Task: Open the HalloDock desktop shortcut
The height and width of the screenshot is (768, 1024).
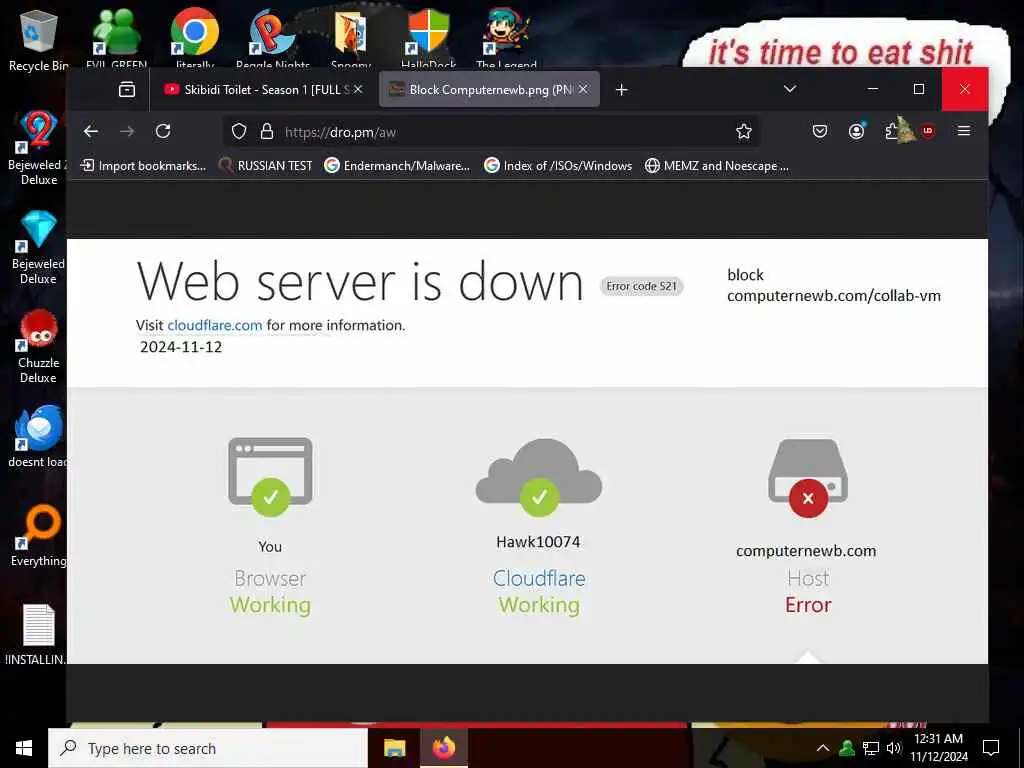Action: (x=429, y=39)
